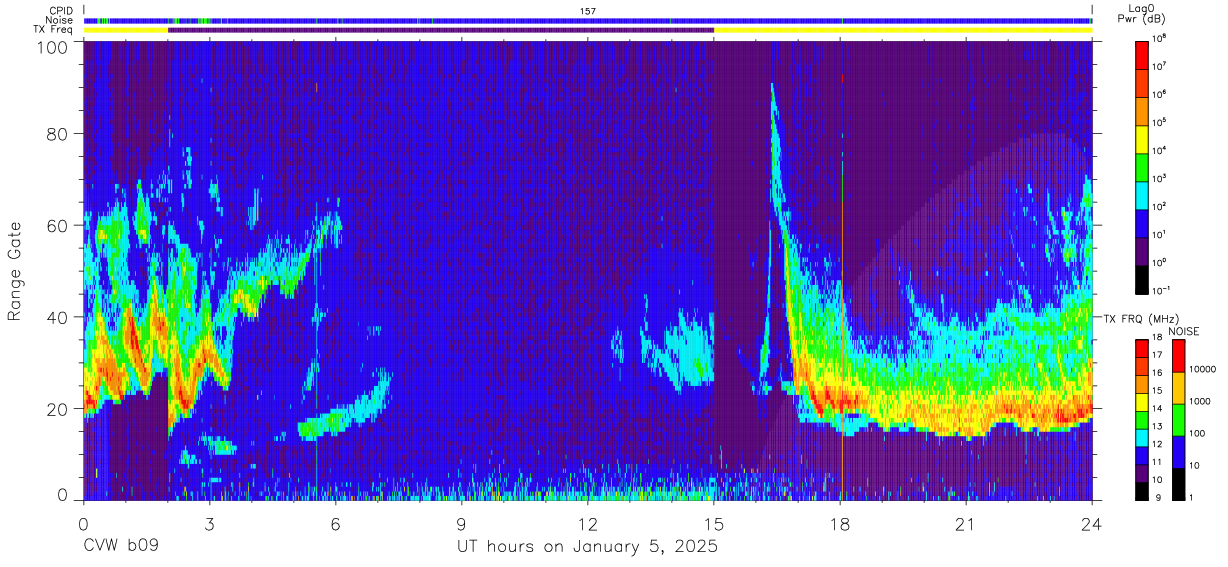Click the '40' tick label on the Range Gate axis
Viewport: 1228px width, 567px height.
pyautogui.click(x=56, y=317)
